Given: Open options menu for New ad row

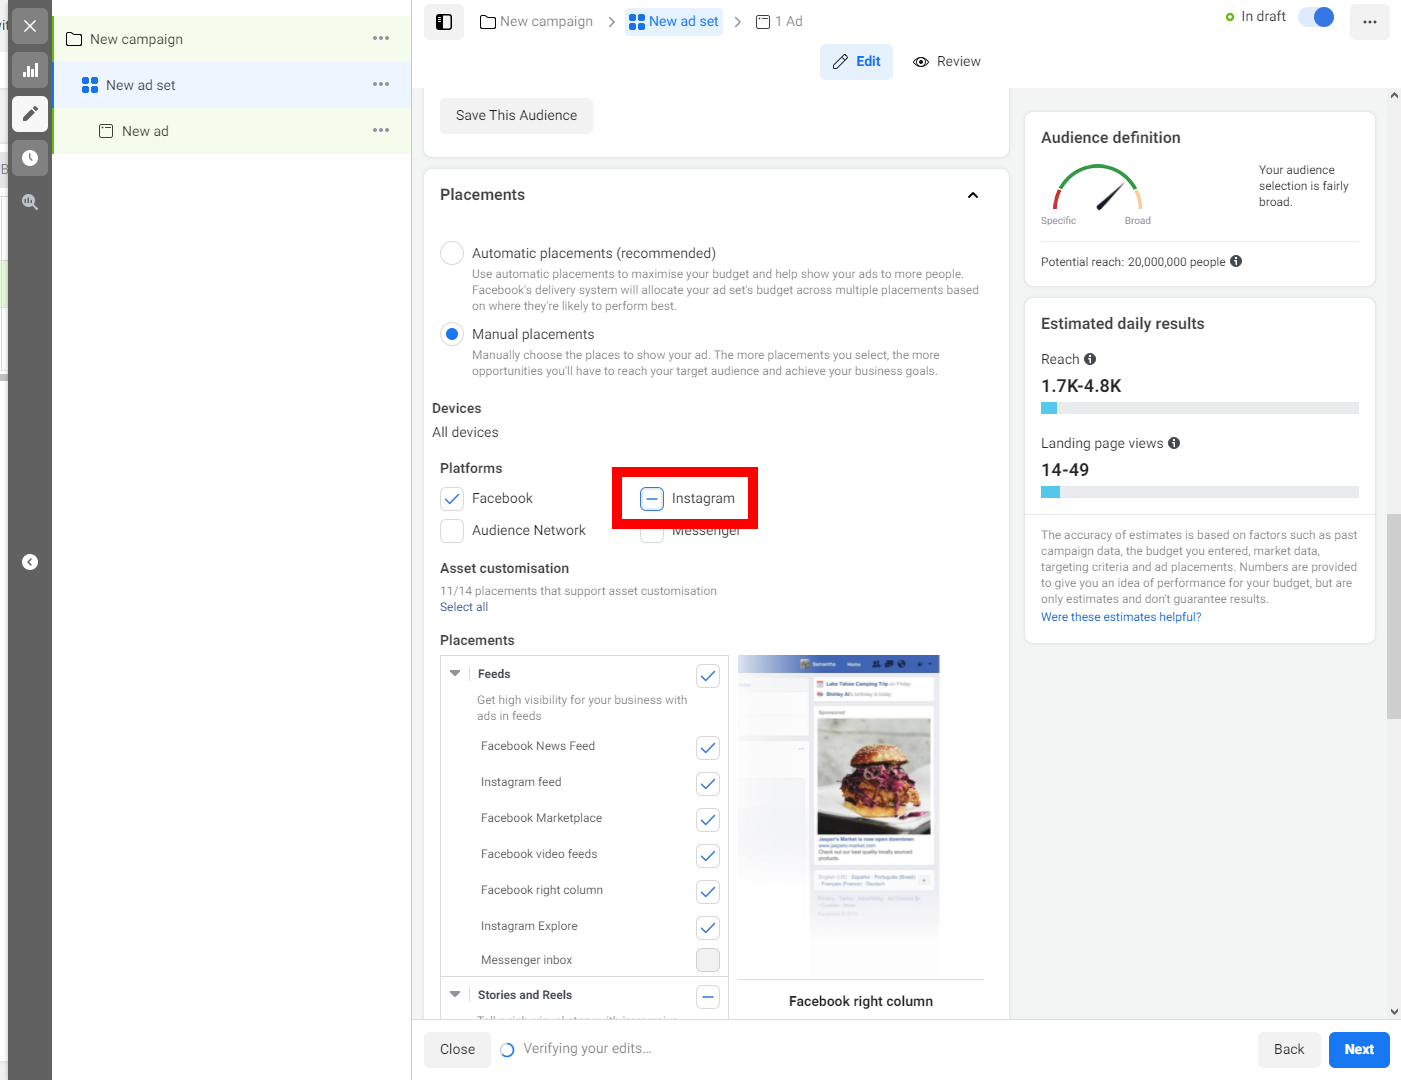Looking at the screenshot, I should [381, 130].
